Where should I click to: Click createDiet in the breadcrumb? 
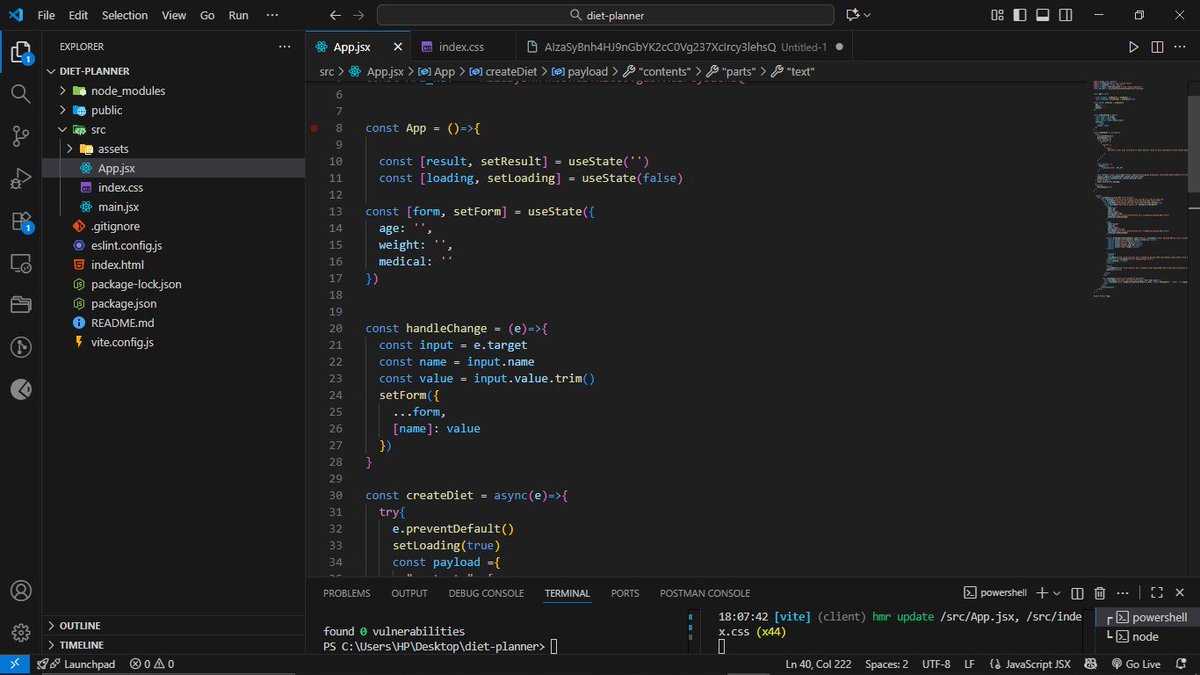click(509, 71)
